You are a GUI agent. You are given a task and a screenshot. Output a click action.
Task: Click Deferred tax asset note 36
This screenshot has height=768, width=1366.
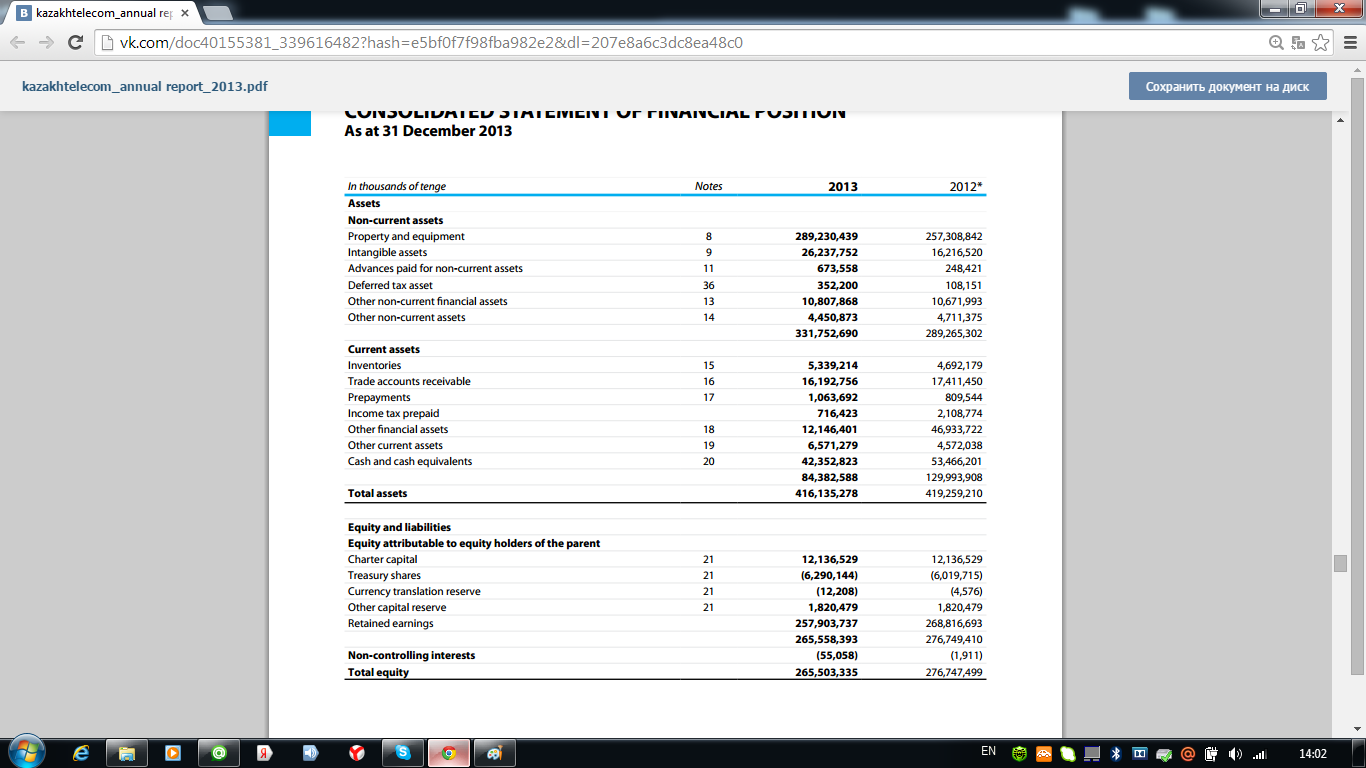tap(708, 285)
